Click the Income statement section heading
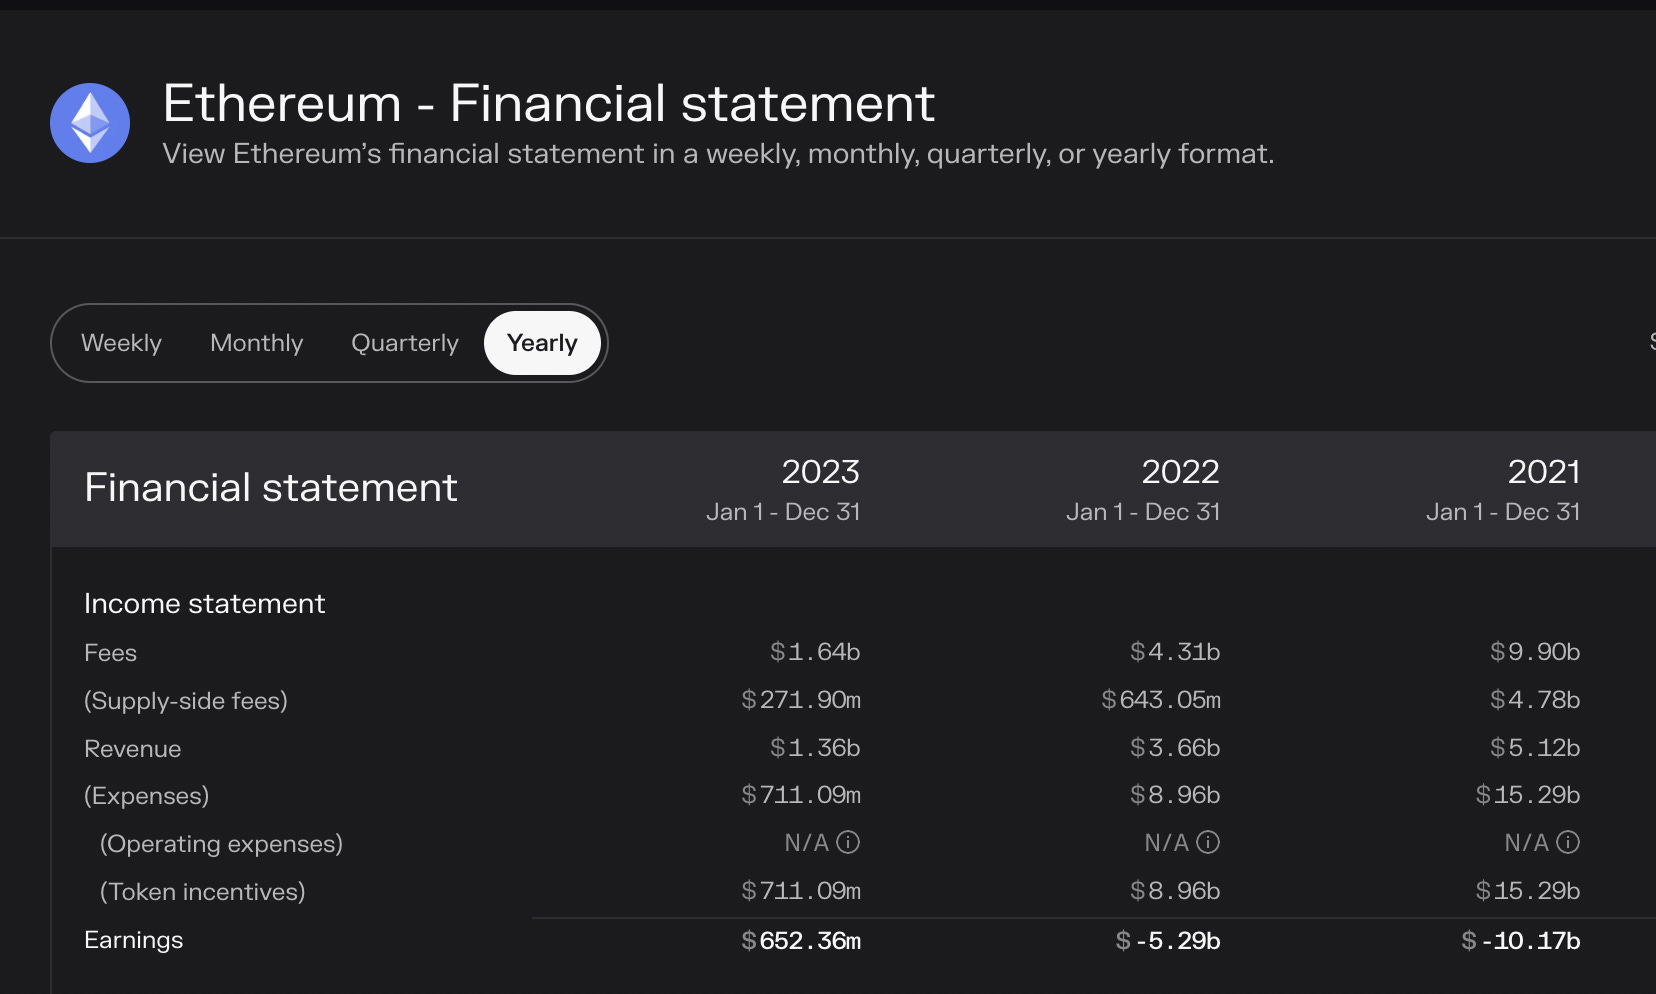 pyautogui.click(x=205, y=604)
